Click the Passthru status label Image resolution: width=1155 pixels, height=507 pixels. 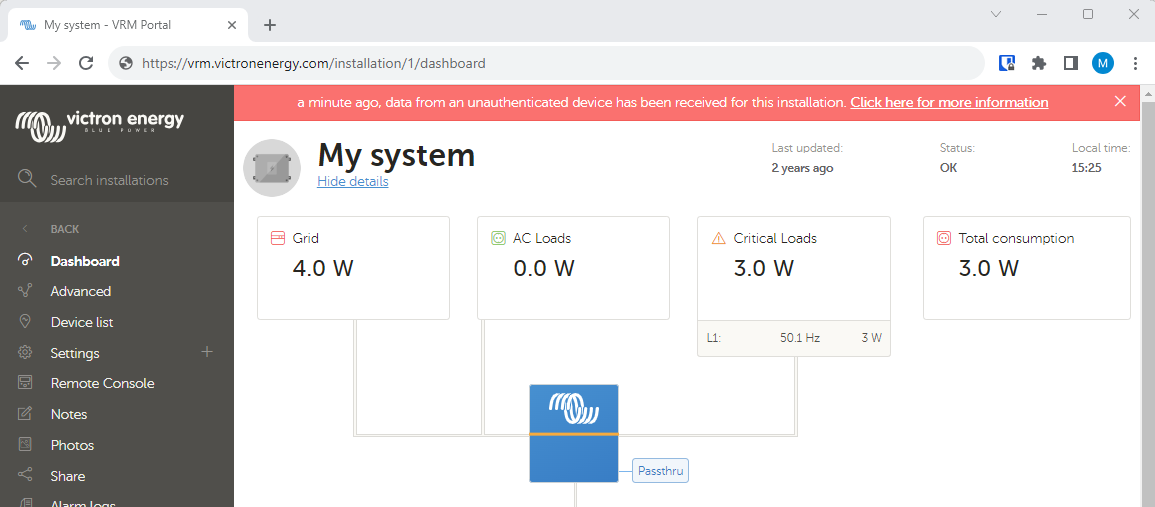[660, 470]
